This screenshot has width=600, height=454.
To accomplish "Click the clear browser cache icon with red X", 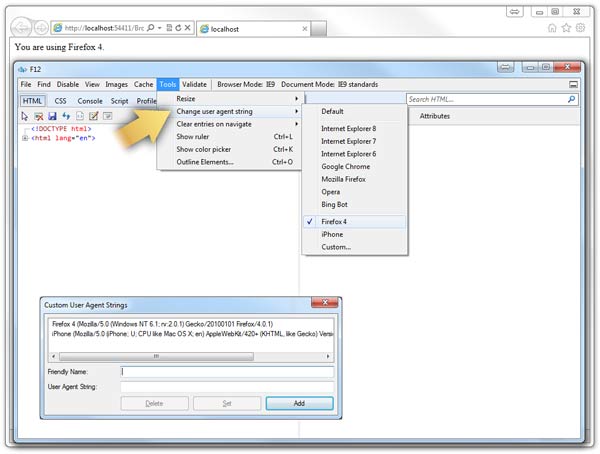I will (39, 116).
